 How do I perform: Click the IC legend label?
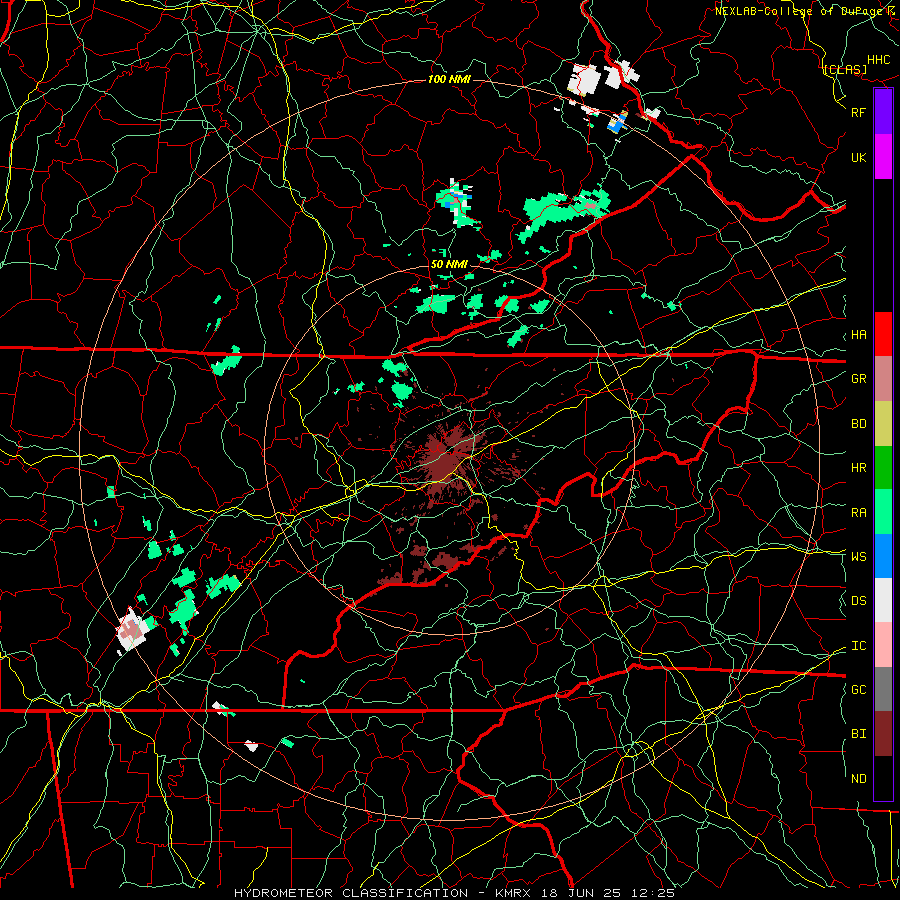859,646
